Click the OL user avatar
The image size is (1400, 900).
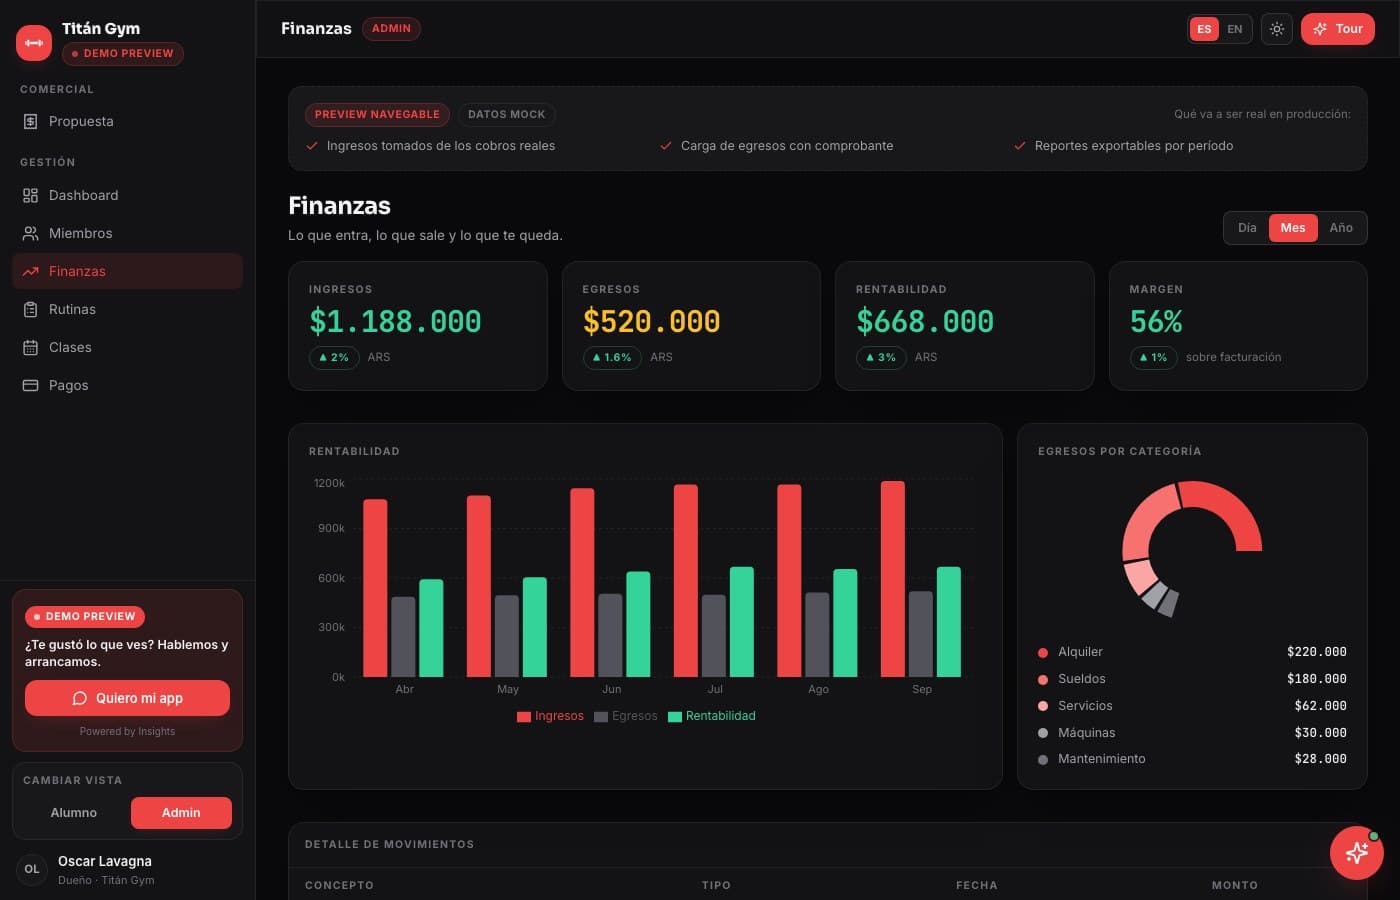32,869
